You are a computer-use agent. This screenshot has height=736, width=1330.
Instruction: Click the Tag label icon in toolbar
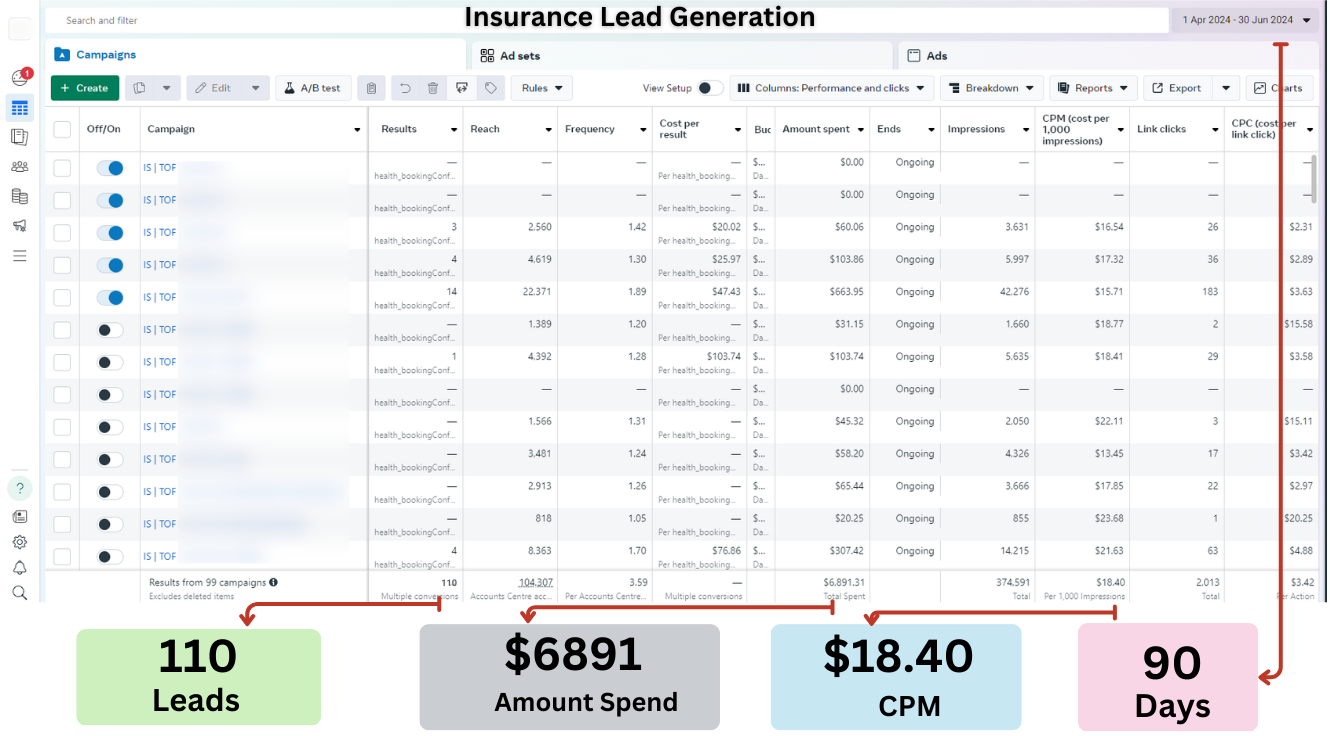pyautogui.click(x=490, y=88)
